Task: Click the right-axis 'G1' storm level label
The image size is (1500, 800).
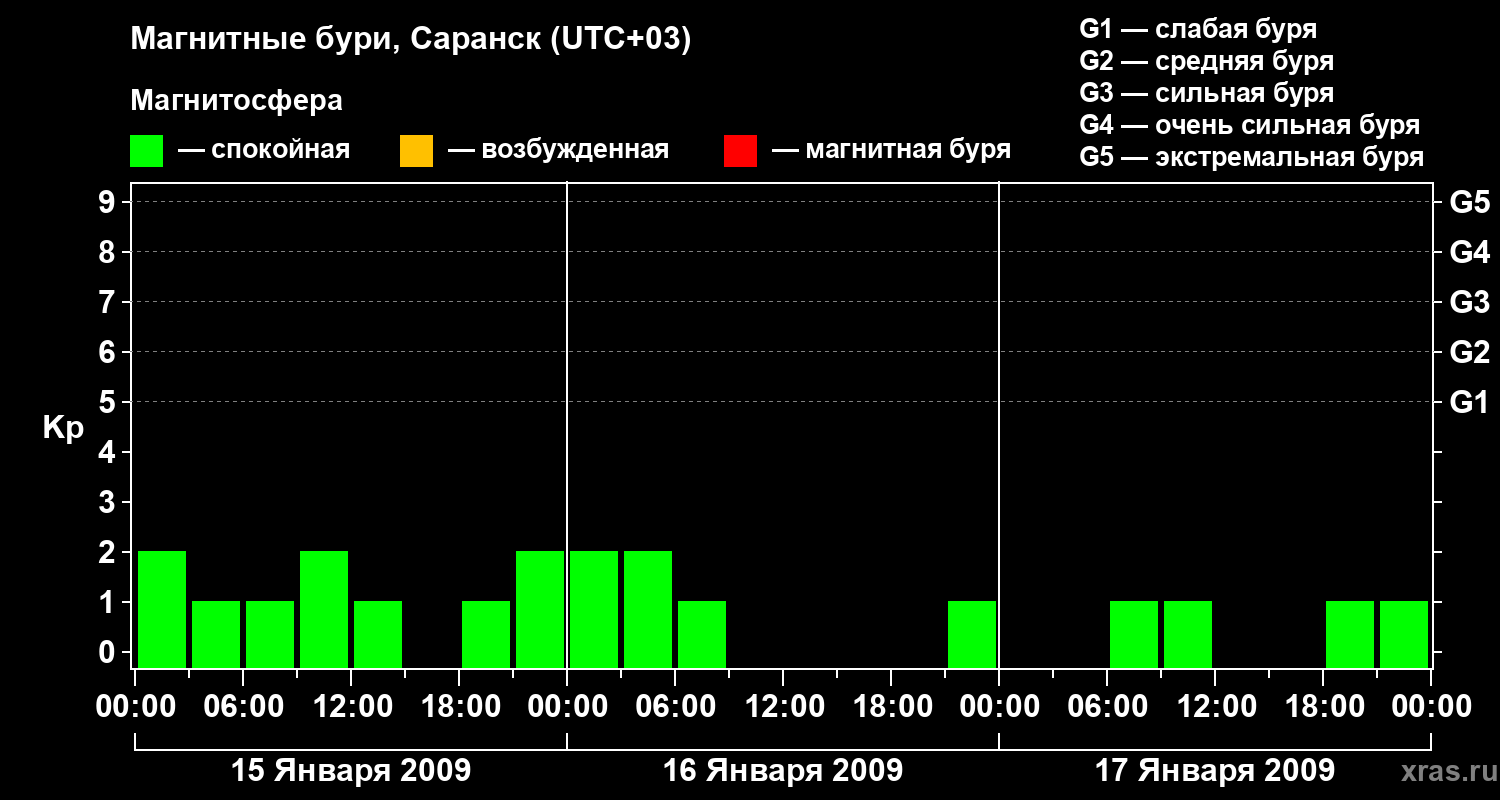Action: click(x=1470, y=402)
